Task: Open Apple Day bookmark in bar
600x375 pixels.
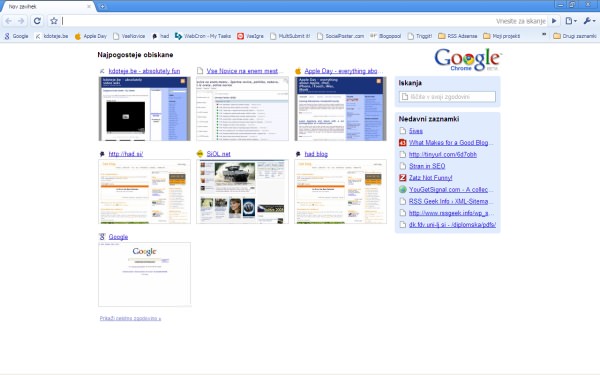Action: click(91, 36)
